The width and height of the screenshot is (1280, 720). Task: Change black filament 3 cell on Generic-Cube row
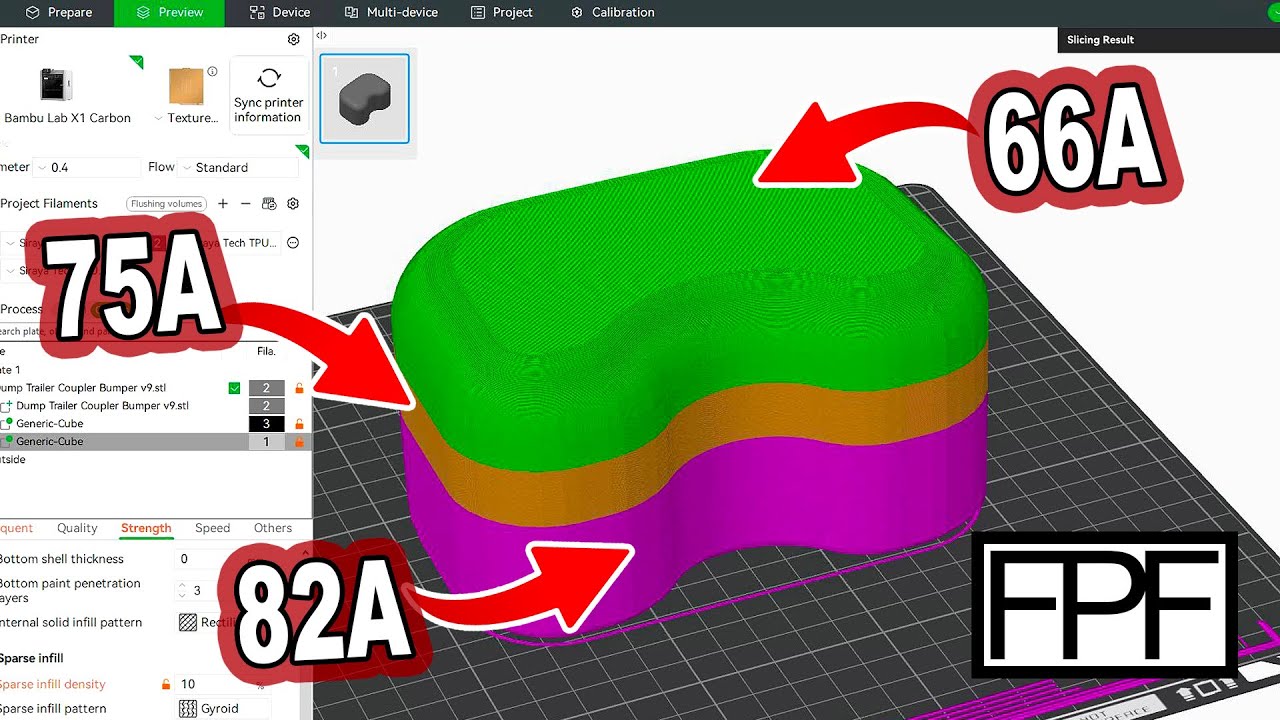click(266, 424)
